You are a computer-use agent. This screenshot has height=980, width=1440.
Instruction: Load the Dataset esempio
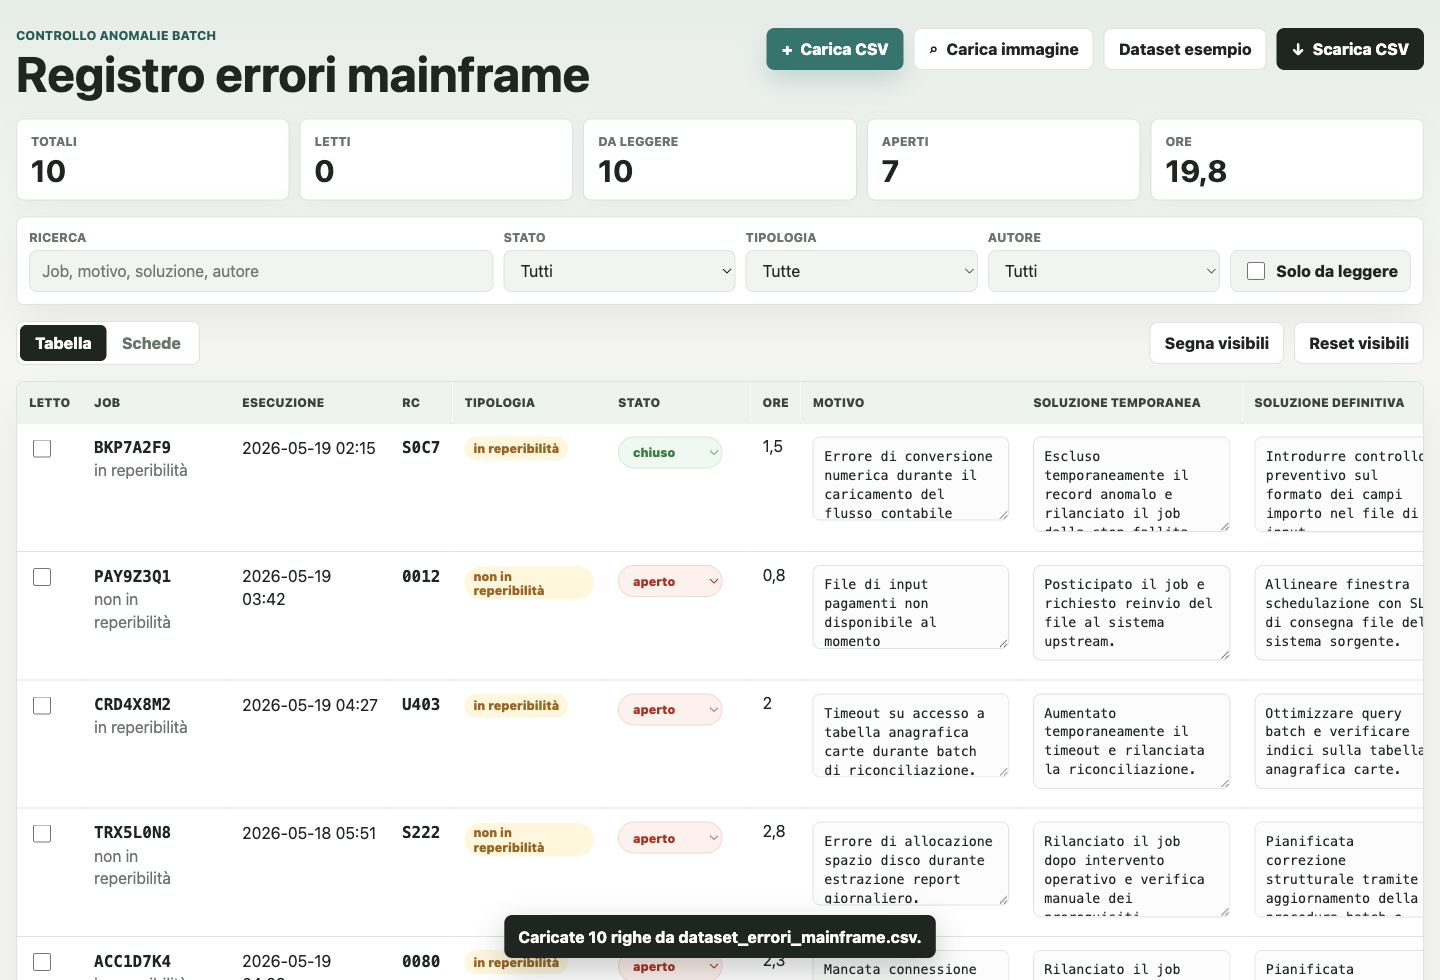pos(1185,49)
